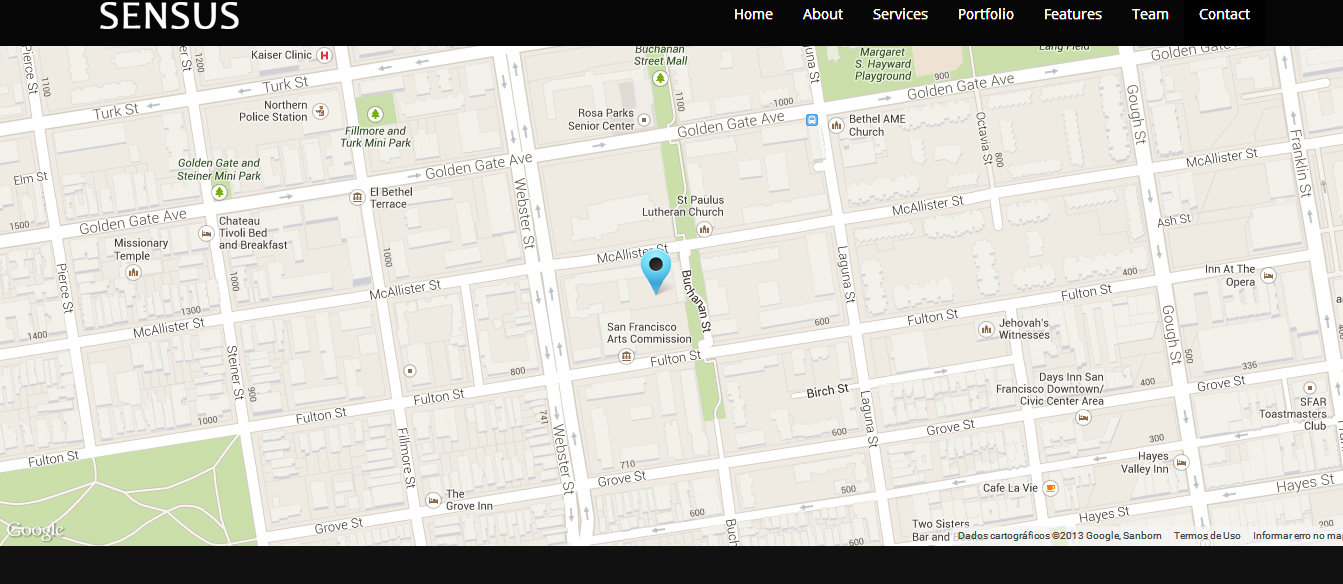Image resolution: width=1343 pixels, height=584 pixels.
Task: Select the Fillmore and Turk Mini Park icon
Action: point(376,114)
